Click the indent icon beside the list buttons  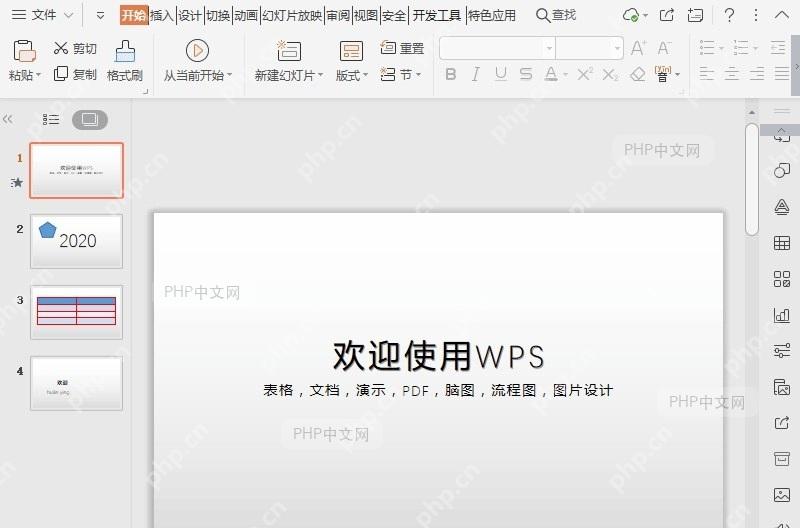(778, 48)
